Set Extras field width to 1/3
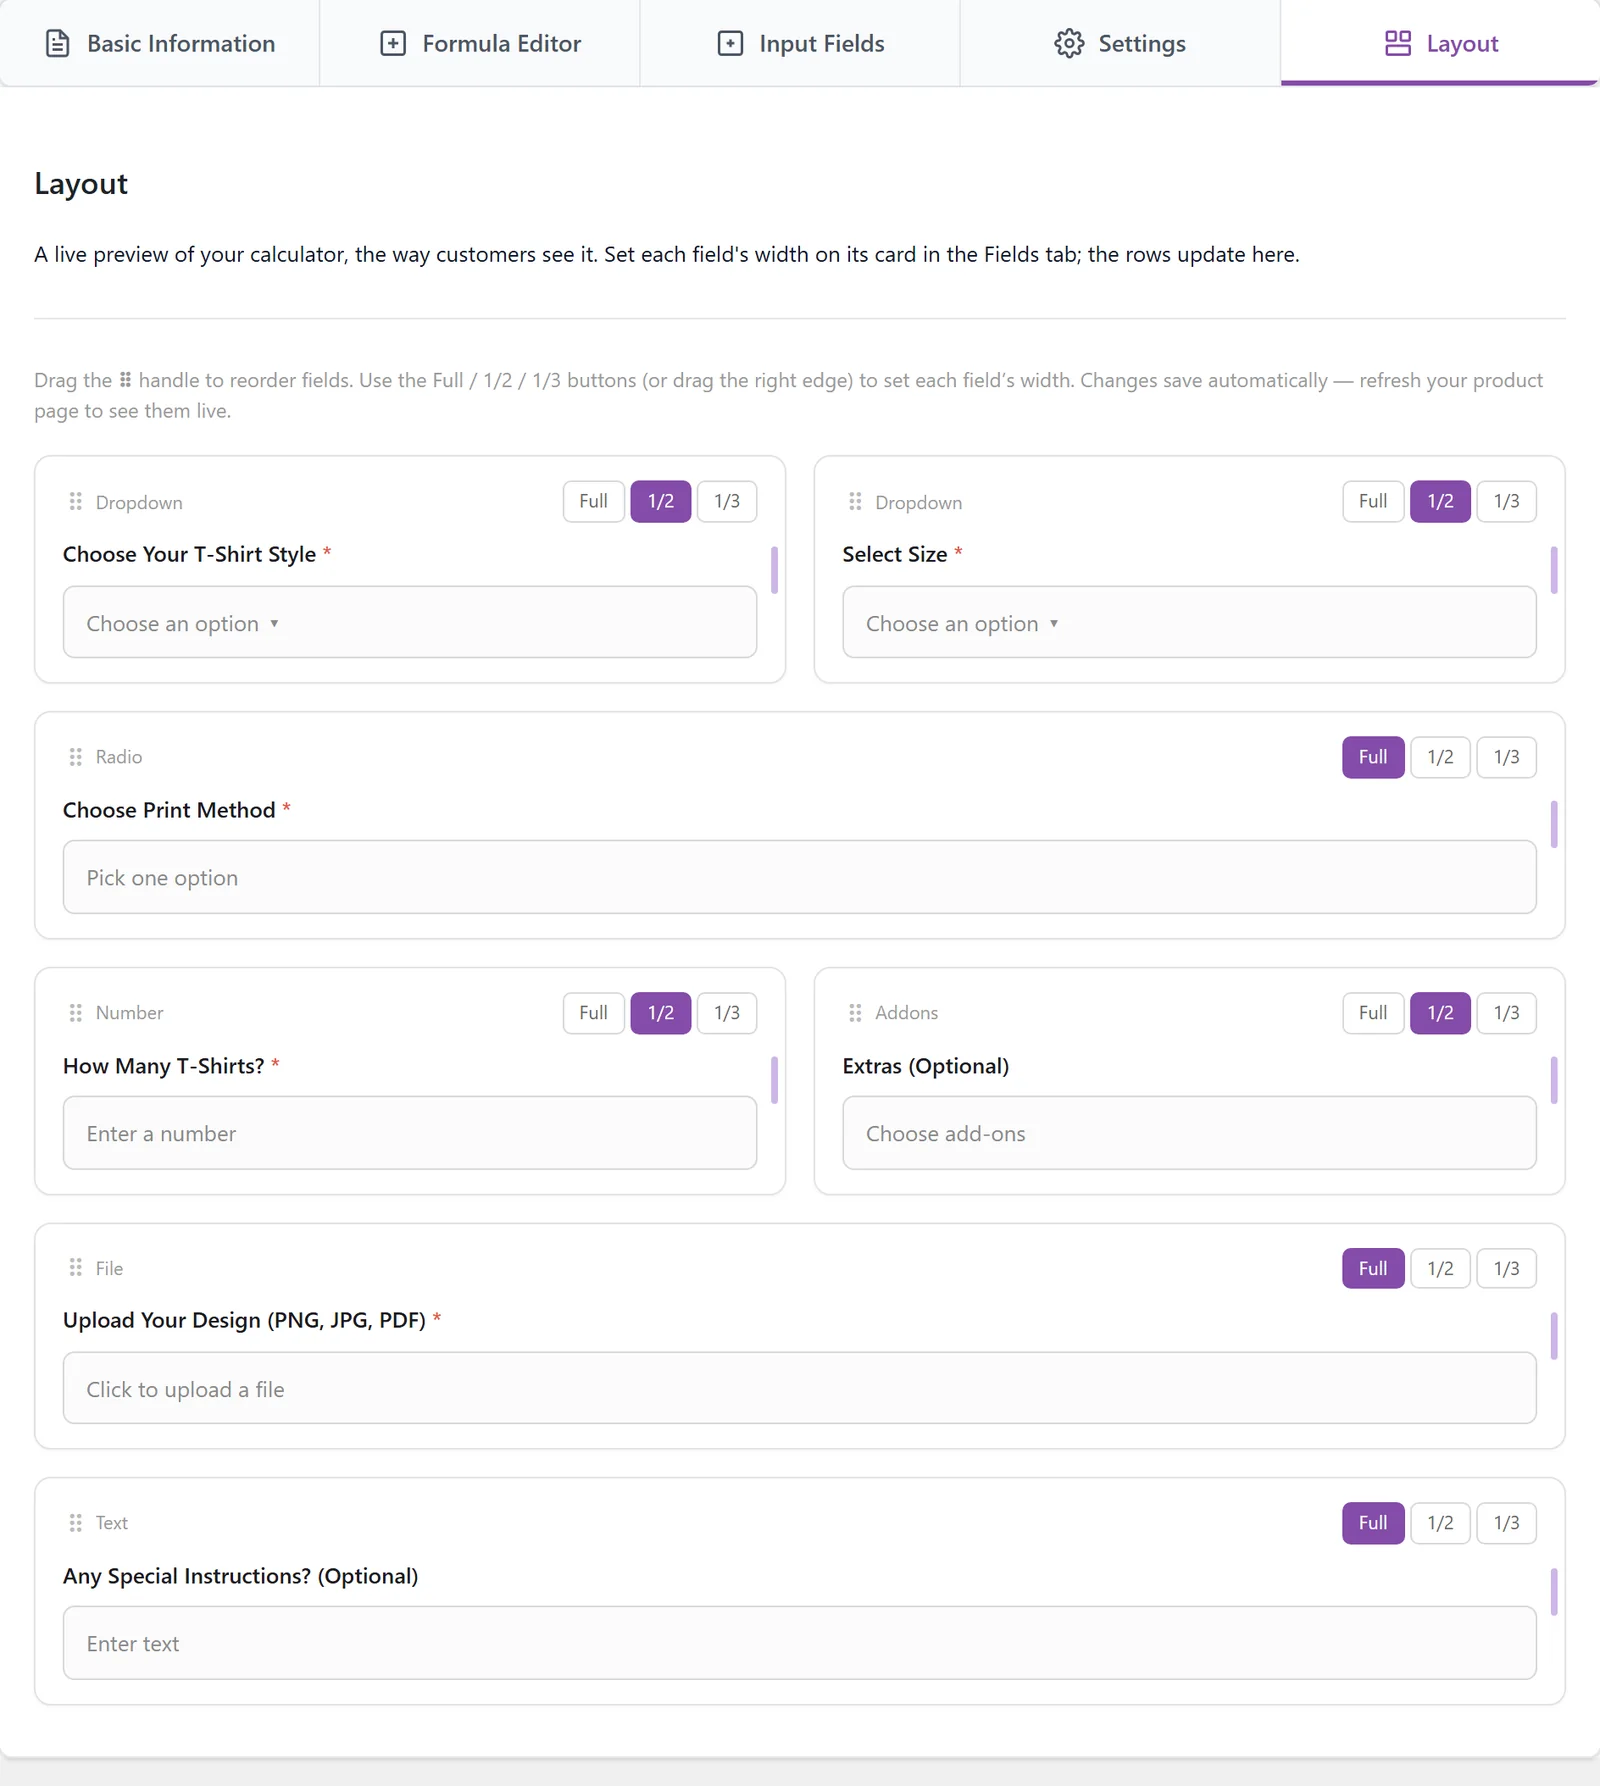1600x1786 pixels. point(1507,1013)
